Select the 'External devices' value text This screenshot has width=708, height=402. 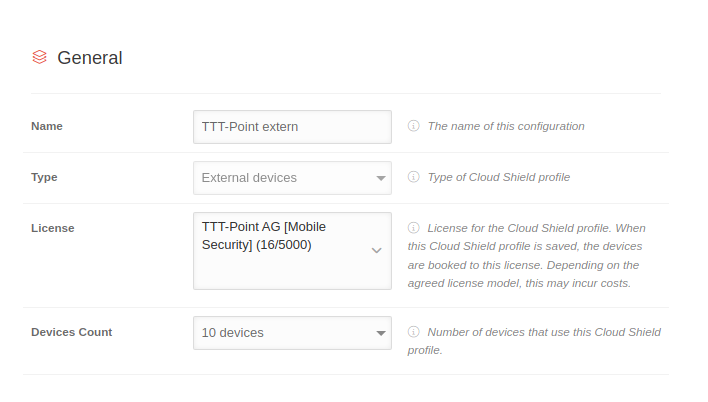tap(249, 178)
